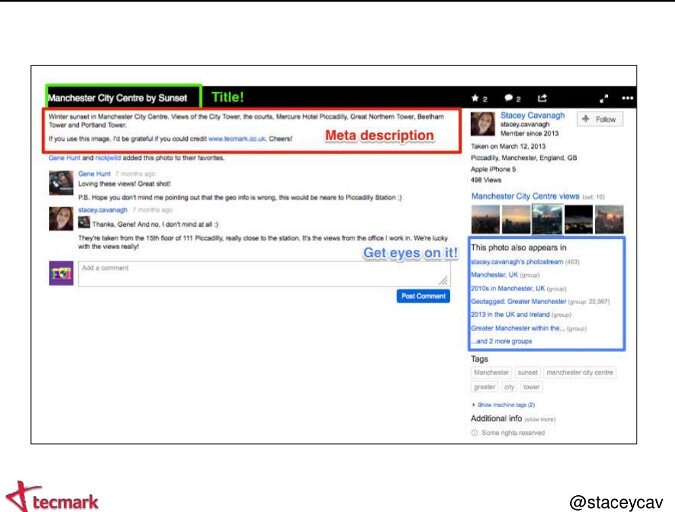This screenshot has width=675, height=512.
Task: Expand photo to fullscreen view
Action: click(604, 99)
